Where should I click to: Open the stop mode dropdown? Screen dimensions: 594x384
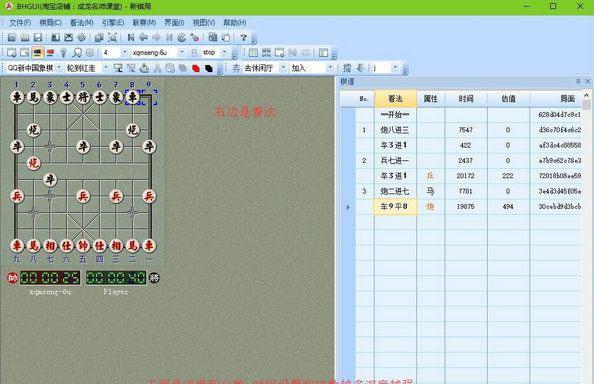224,52
